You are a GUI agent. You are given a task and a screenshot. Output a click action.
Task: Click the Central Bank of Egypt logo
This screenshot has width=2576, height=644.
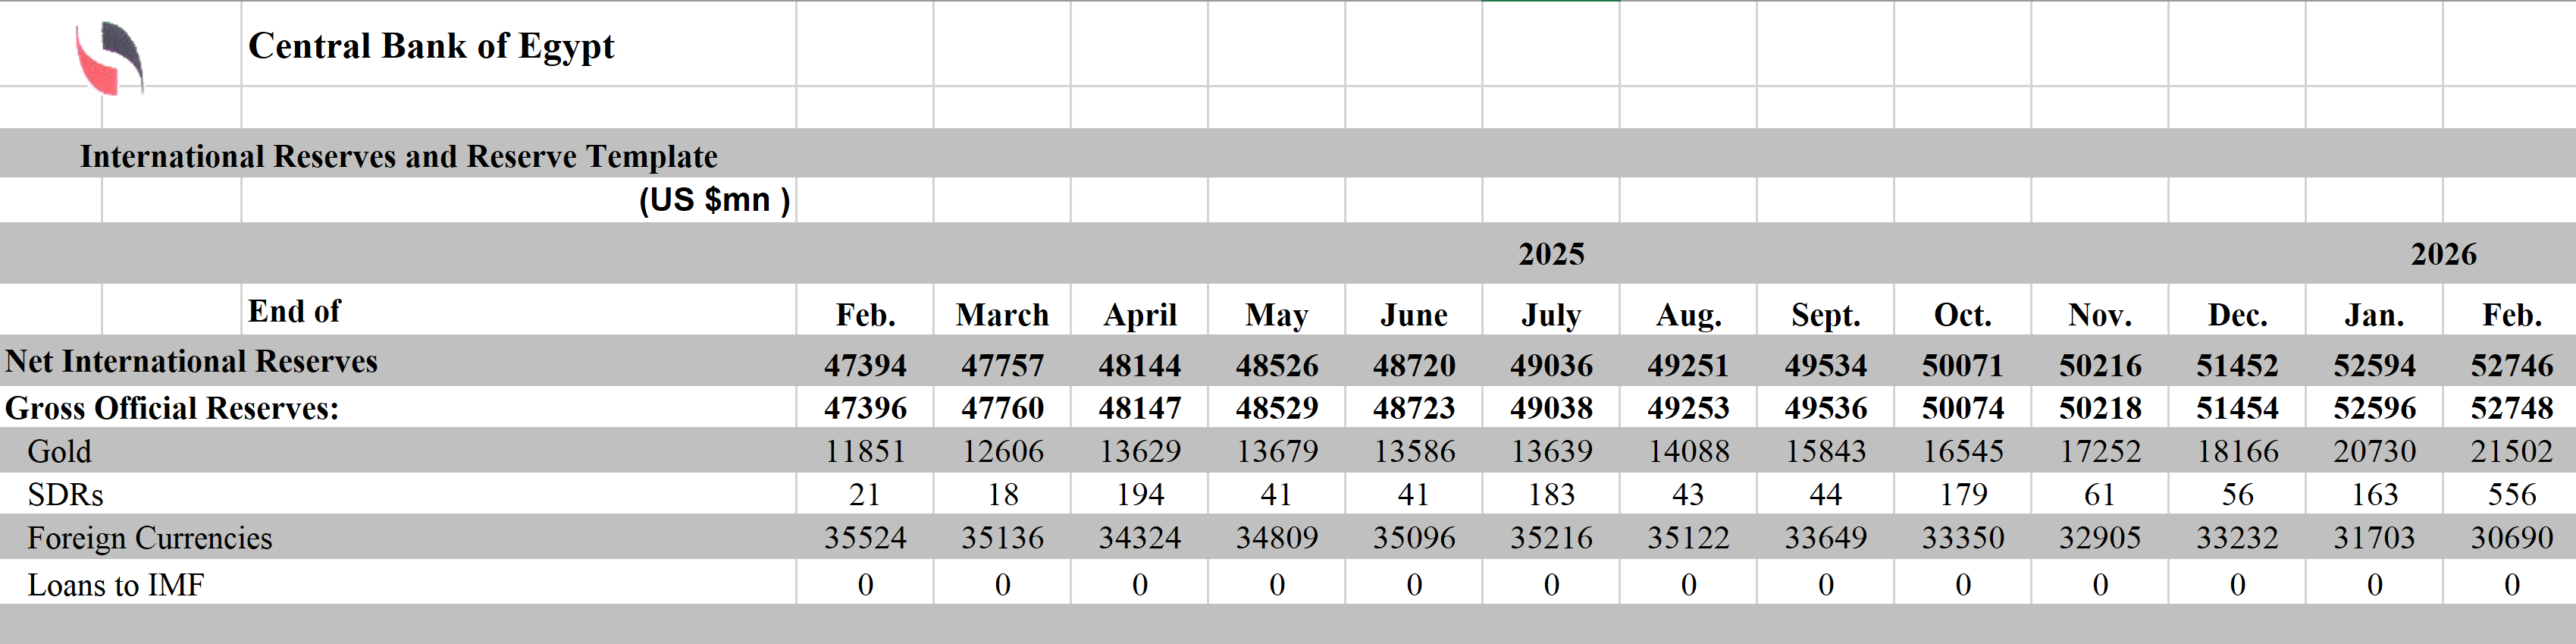click(110, 58)
